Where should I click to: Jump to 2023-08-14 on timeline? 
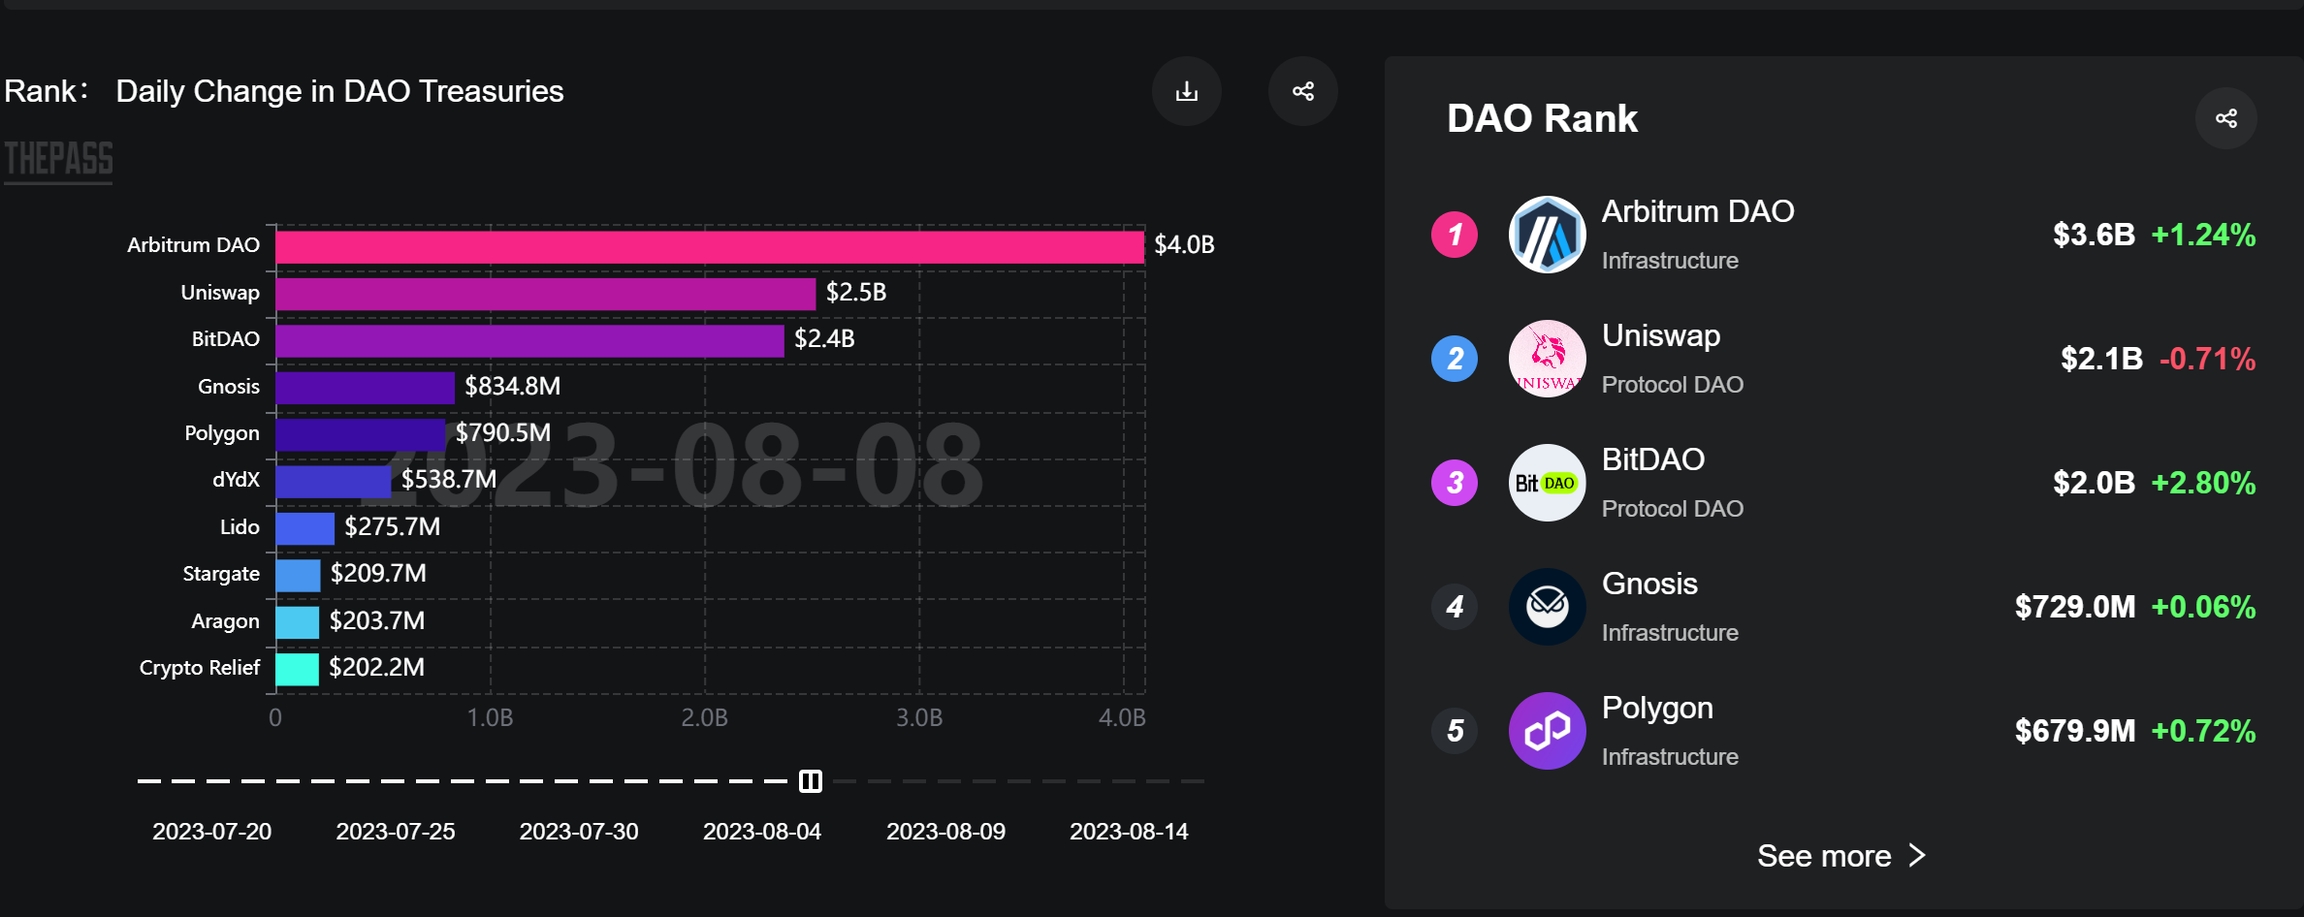pyautogui.click(x=1128, y=831)
